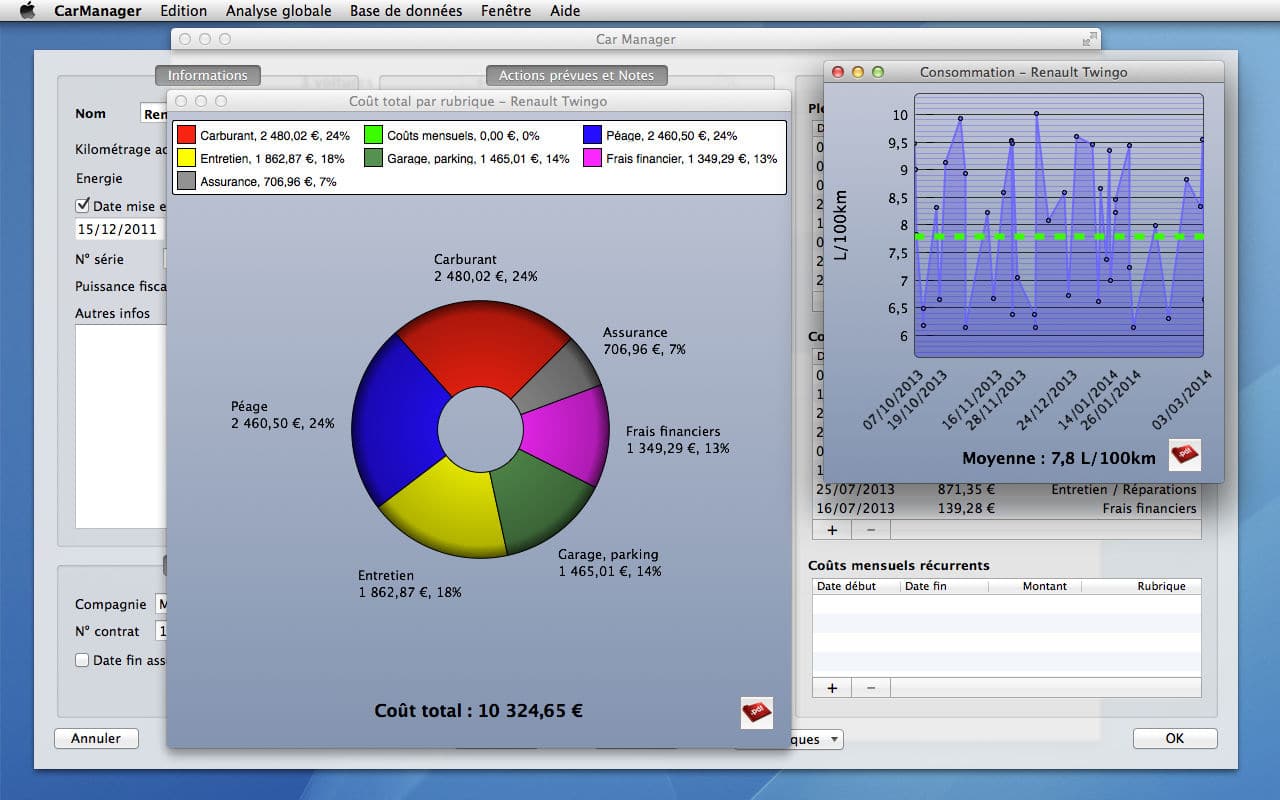This screenshot has height=800, width=1280.
Task: Sort recurring costs by Date début column
Action: [856, 586]
